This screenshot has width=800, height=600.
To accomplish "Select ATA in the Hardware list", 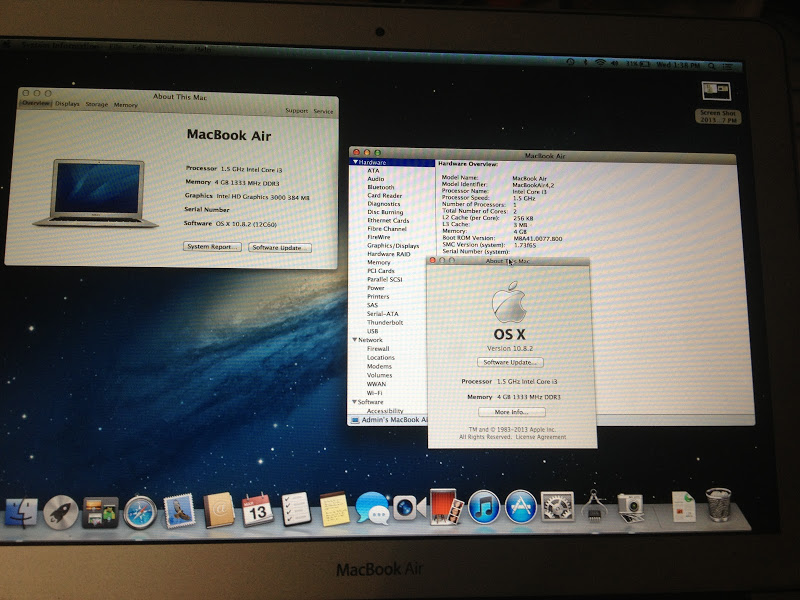I will (x=373, y=170).
